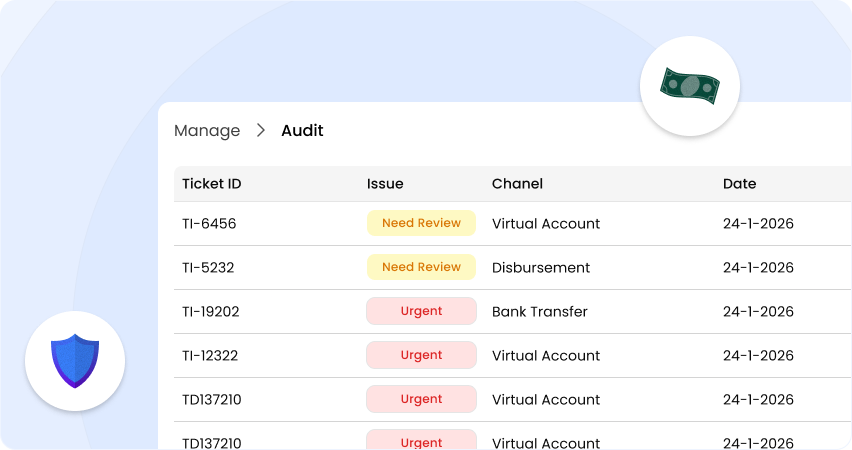Open ticket TI-6456

(x=209, y=224)
